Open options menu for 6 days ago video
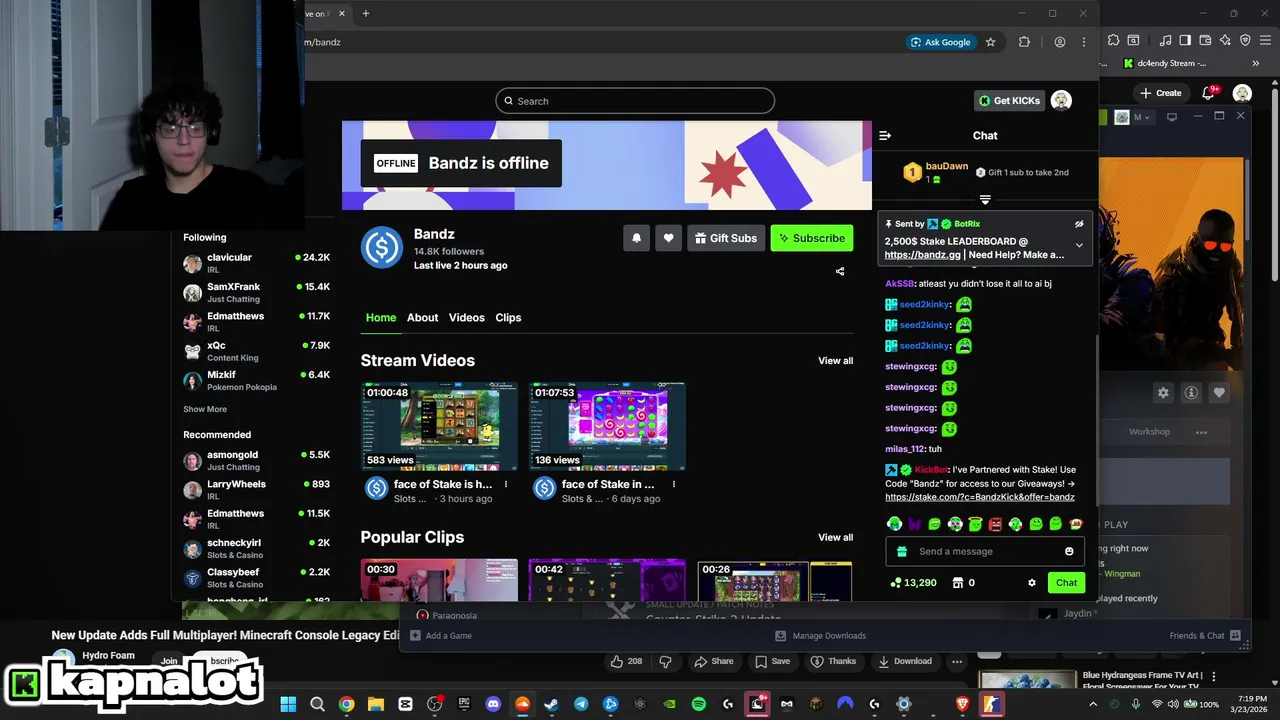The height and width of the screenshot is (720, 1280). pyautogui.click(x=674, y=485)
